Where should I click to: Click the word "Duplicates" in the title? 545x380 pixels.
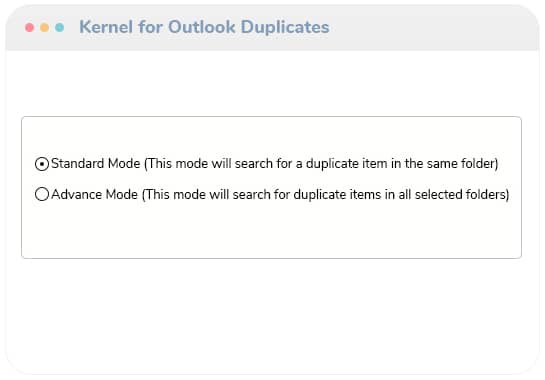pos(285,27)
